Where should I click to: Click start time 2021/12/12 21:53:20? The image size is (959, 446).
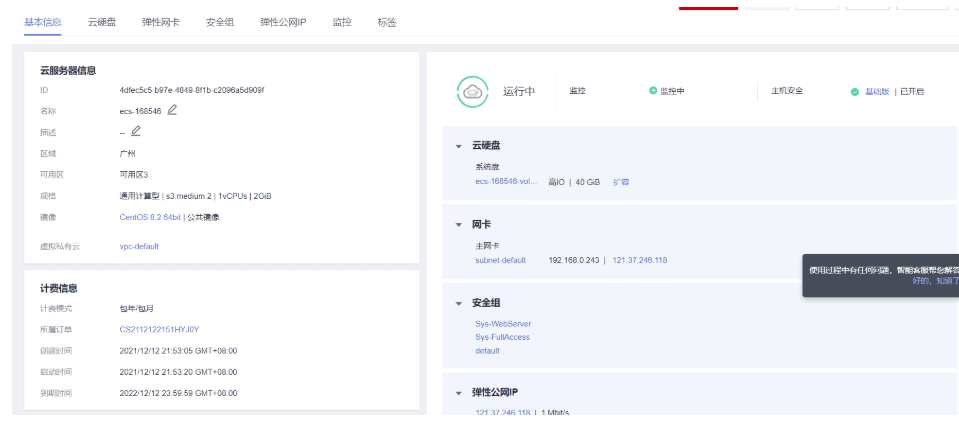pos(178,372)
